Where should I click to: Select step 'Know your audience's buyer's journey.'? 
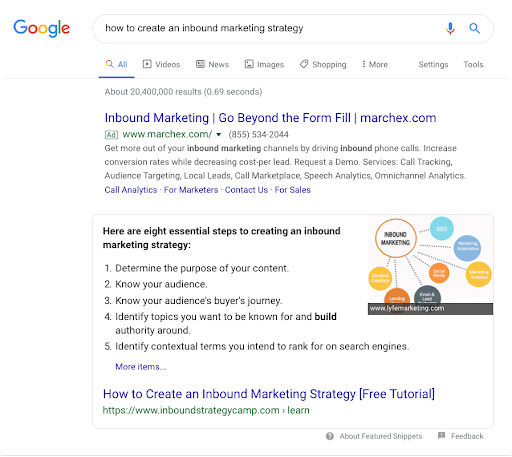[199, 301]
